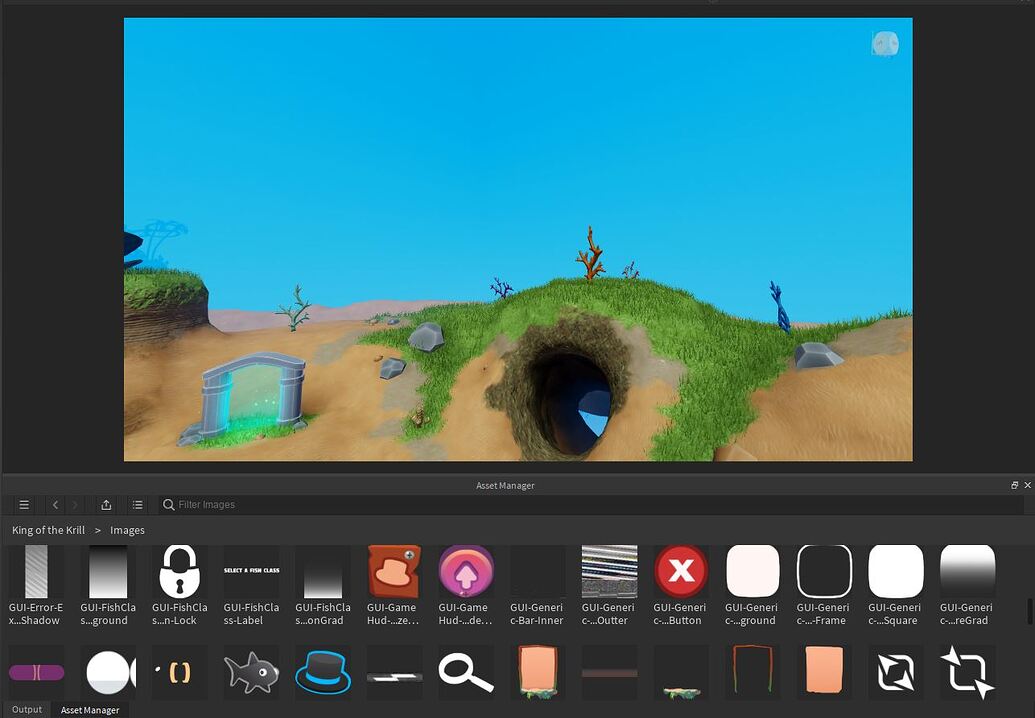Open the Asset Manager hamburger menu

pos(23,504)
